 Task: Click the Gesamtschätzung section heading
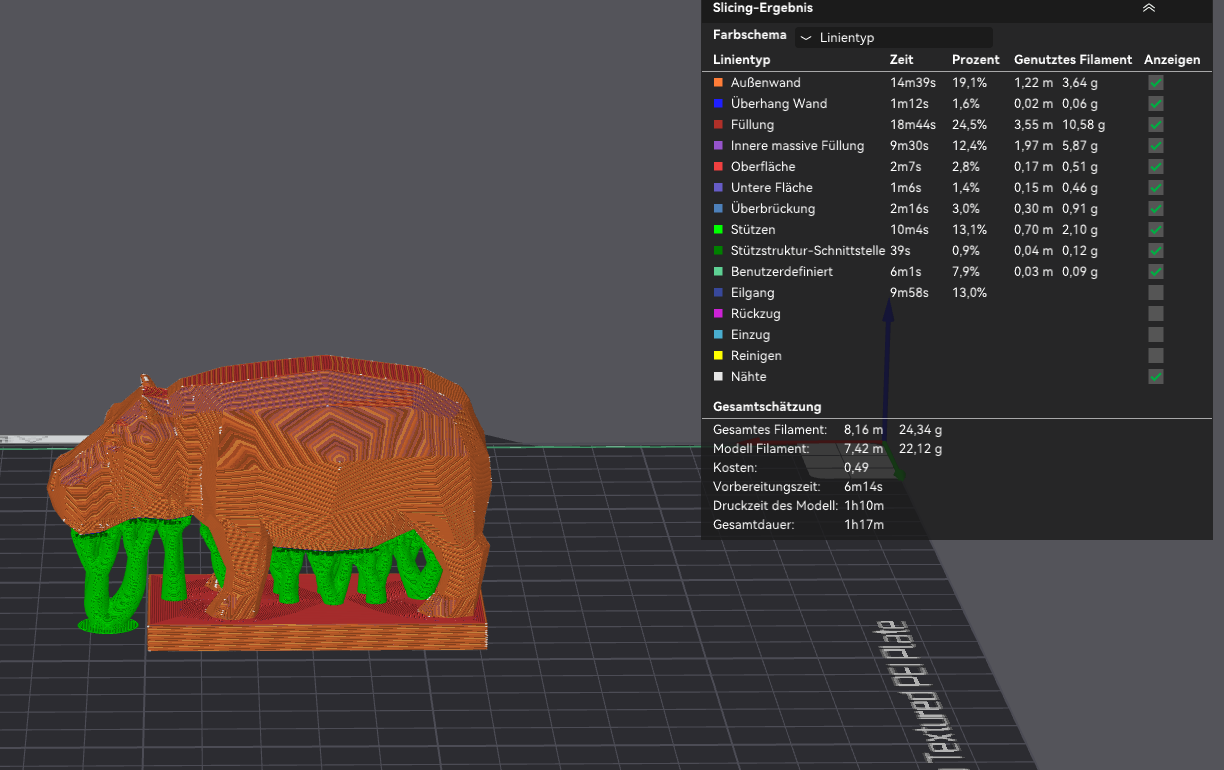click(767, 407)
